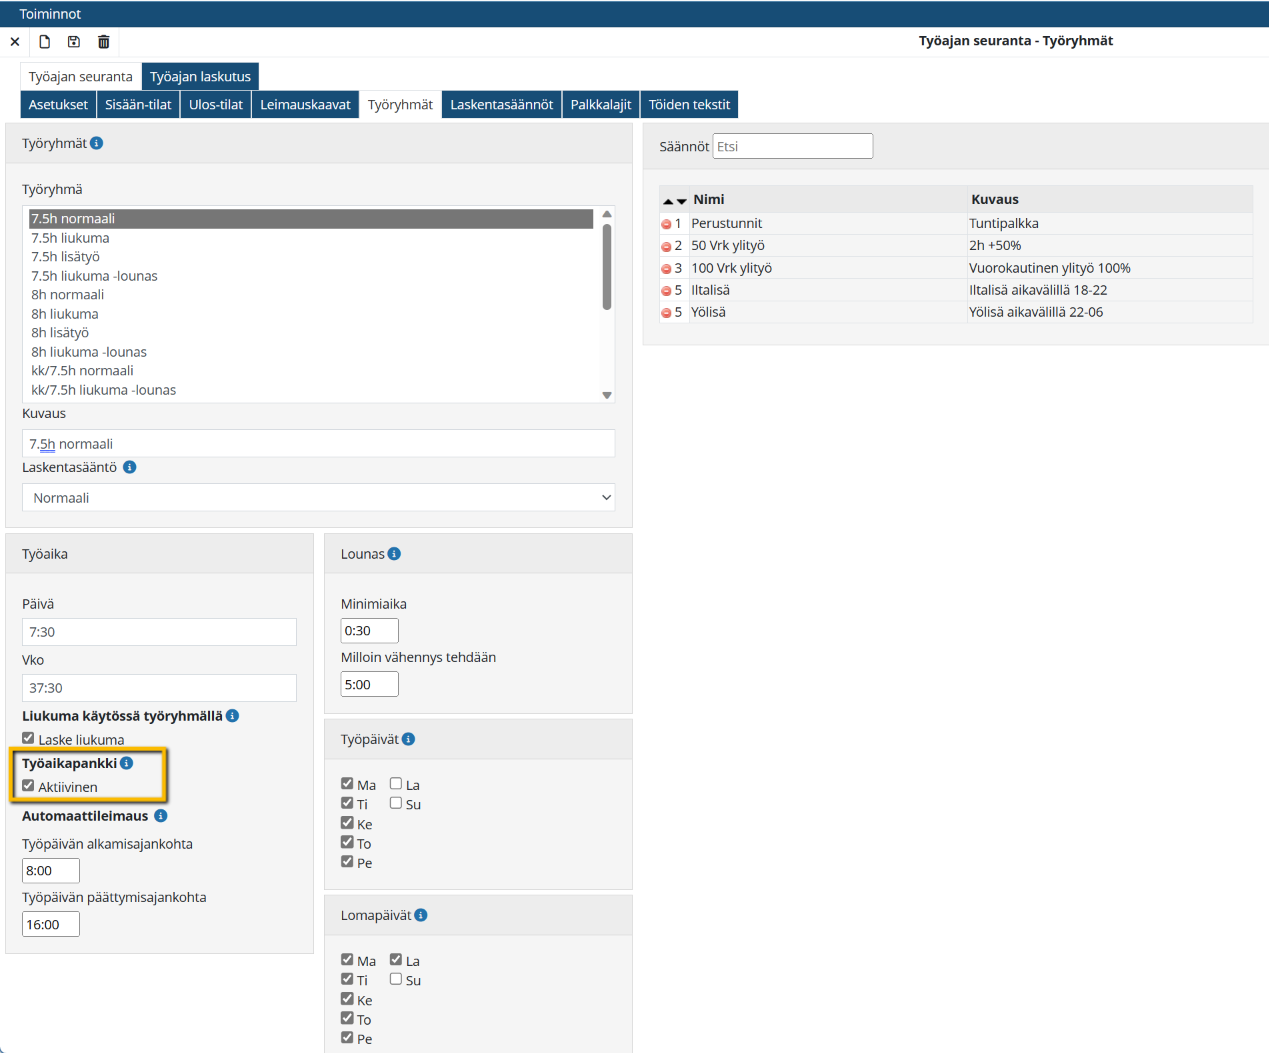Show info icon beside Lounas heading
Viewport: 1269px width, 1053px height.
[394, 554]
